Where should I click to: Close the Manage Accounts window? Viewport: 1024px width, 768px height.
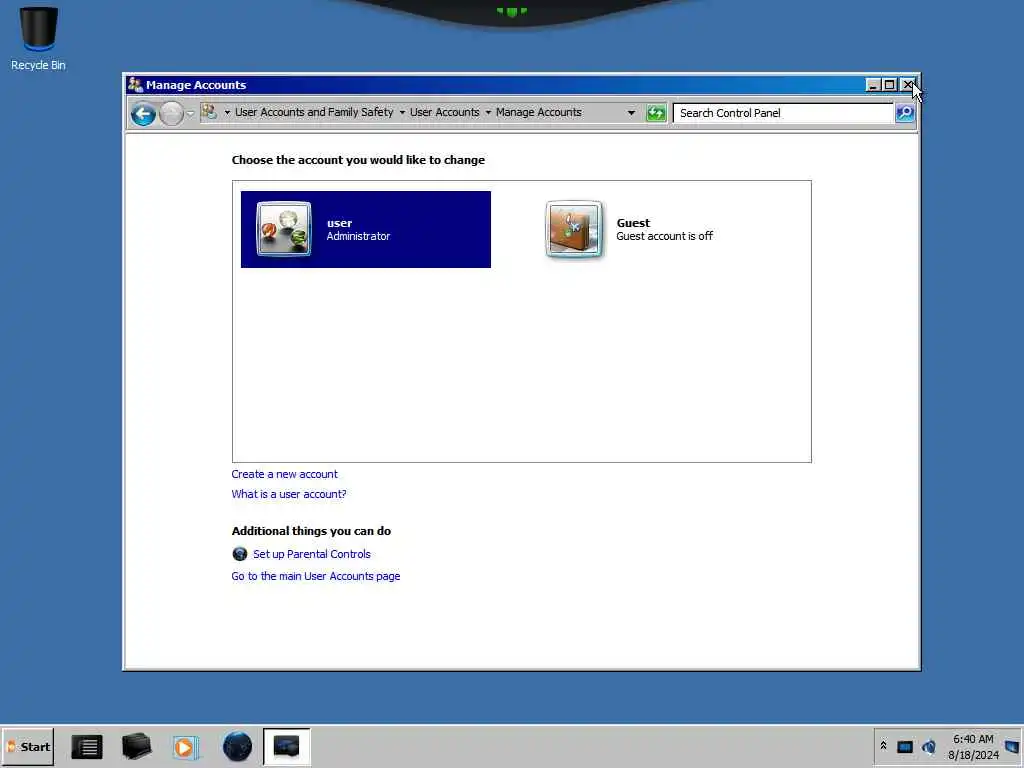tap(908, 85)
